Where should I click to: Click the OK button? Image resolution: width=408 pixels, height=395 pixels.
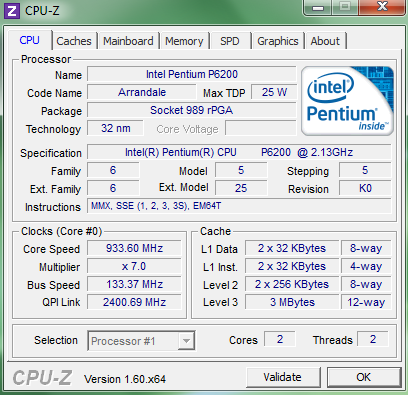364,377
